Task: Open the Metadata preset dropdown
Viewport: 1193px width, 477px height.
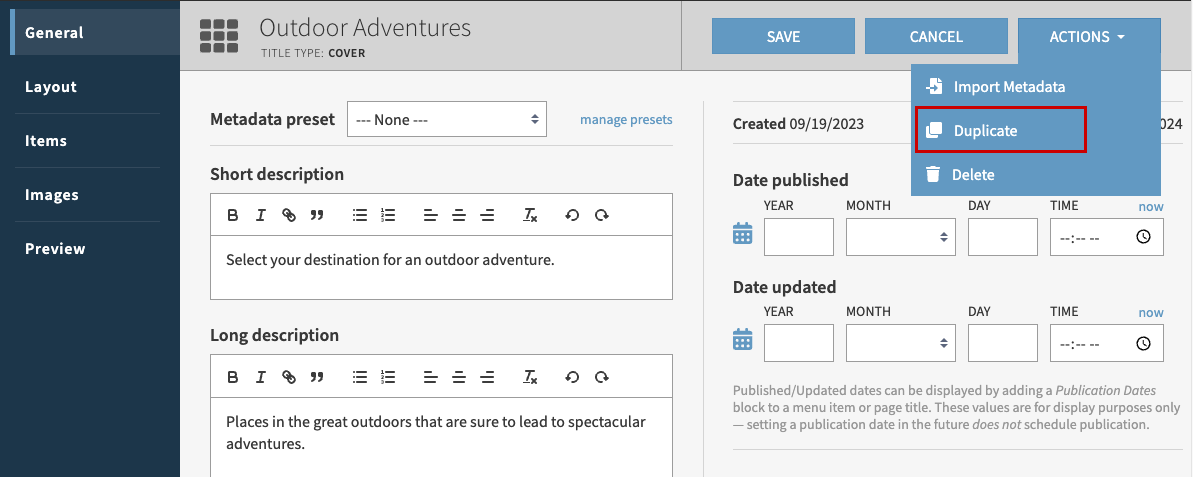Action: coord(446,120)
